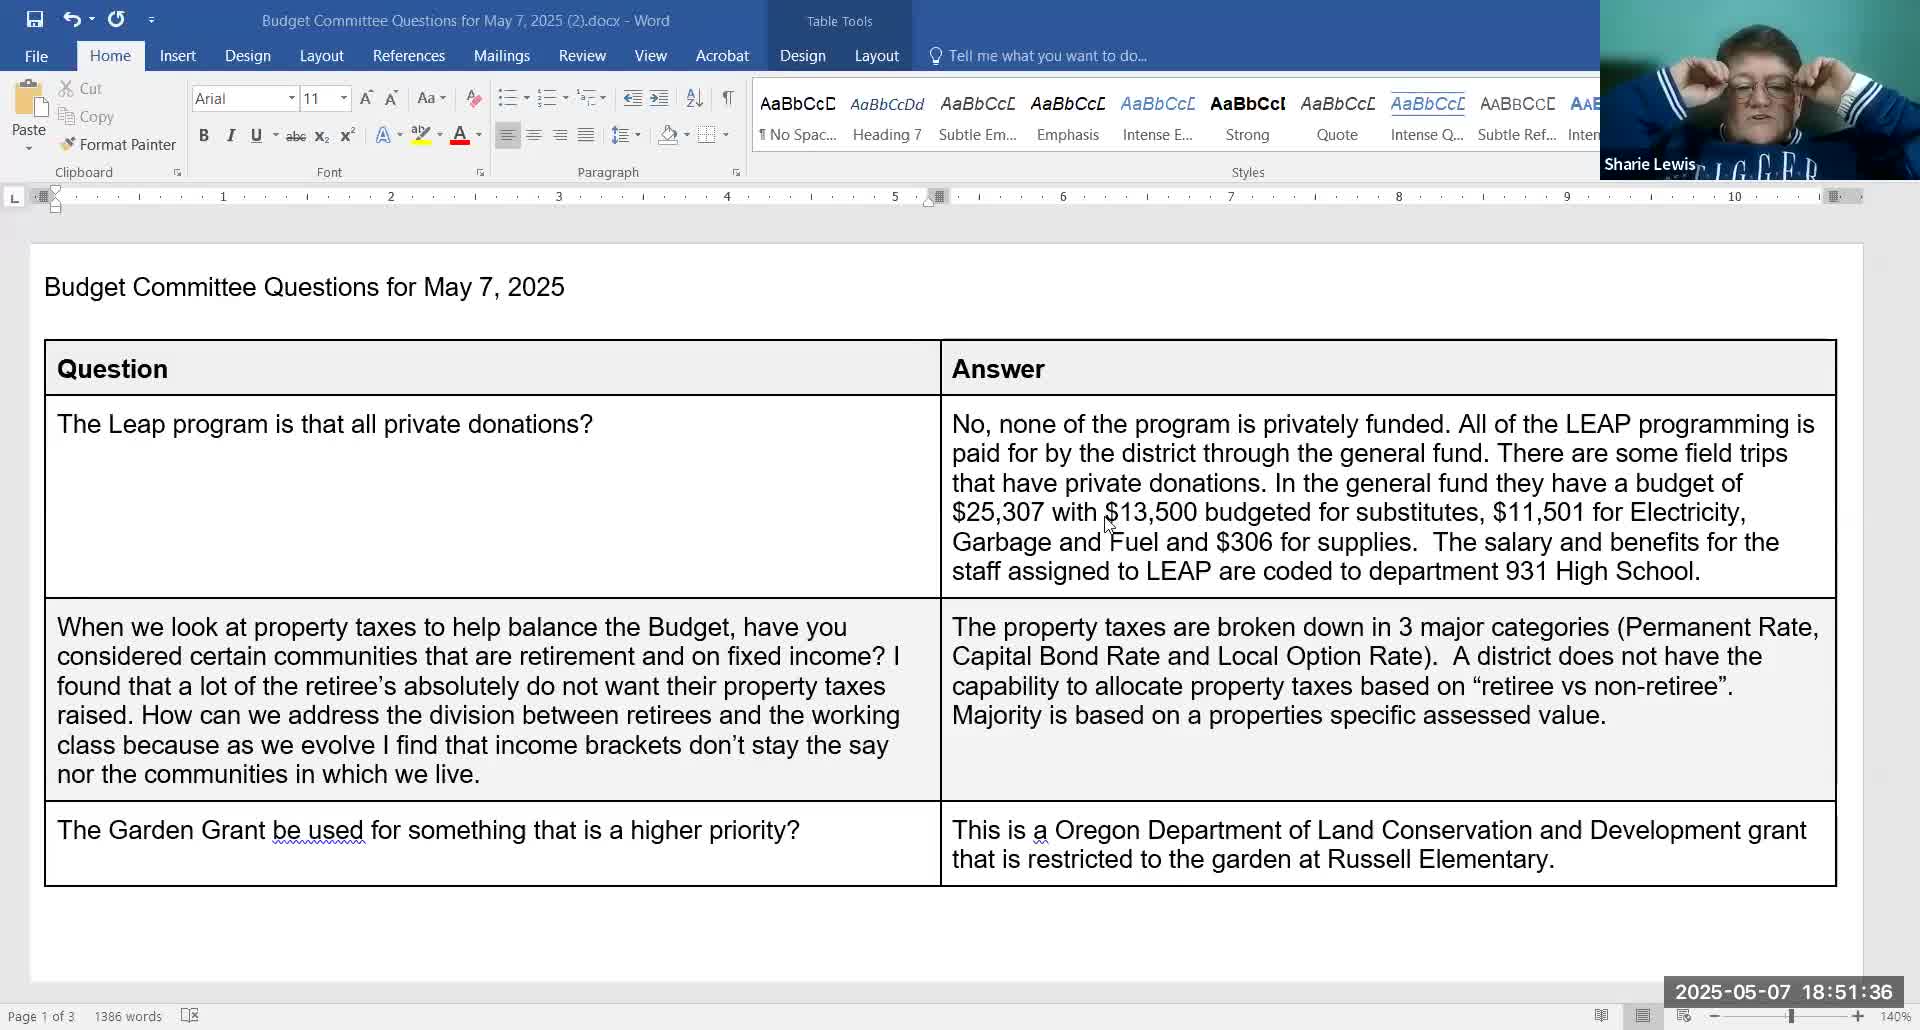Expand the font size dropdown arrow
Image resolution: width=1920 pixels, height=1030 pixels.
(x=344, y=98)
